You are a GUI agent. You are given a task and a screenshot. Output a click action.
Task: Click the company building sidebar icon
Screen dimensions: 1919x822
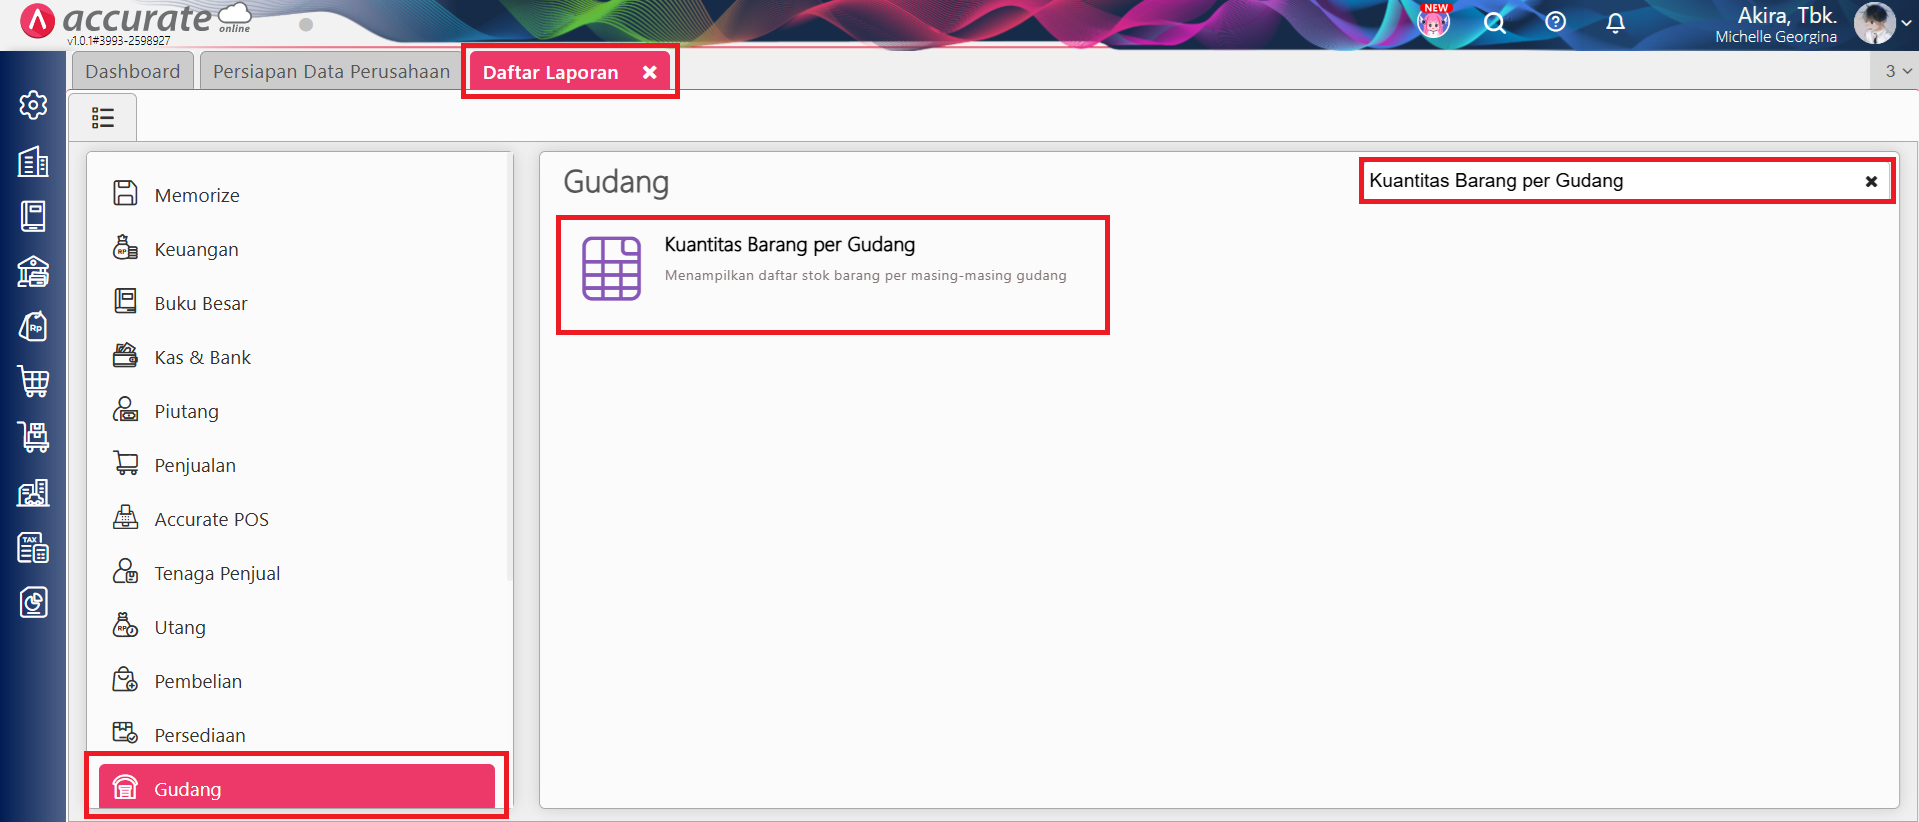pos(33,162)
